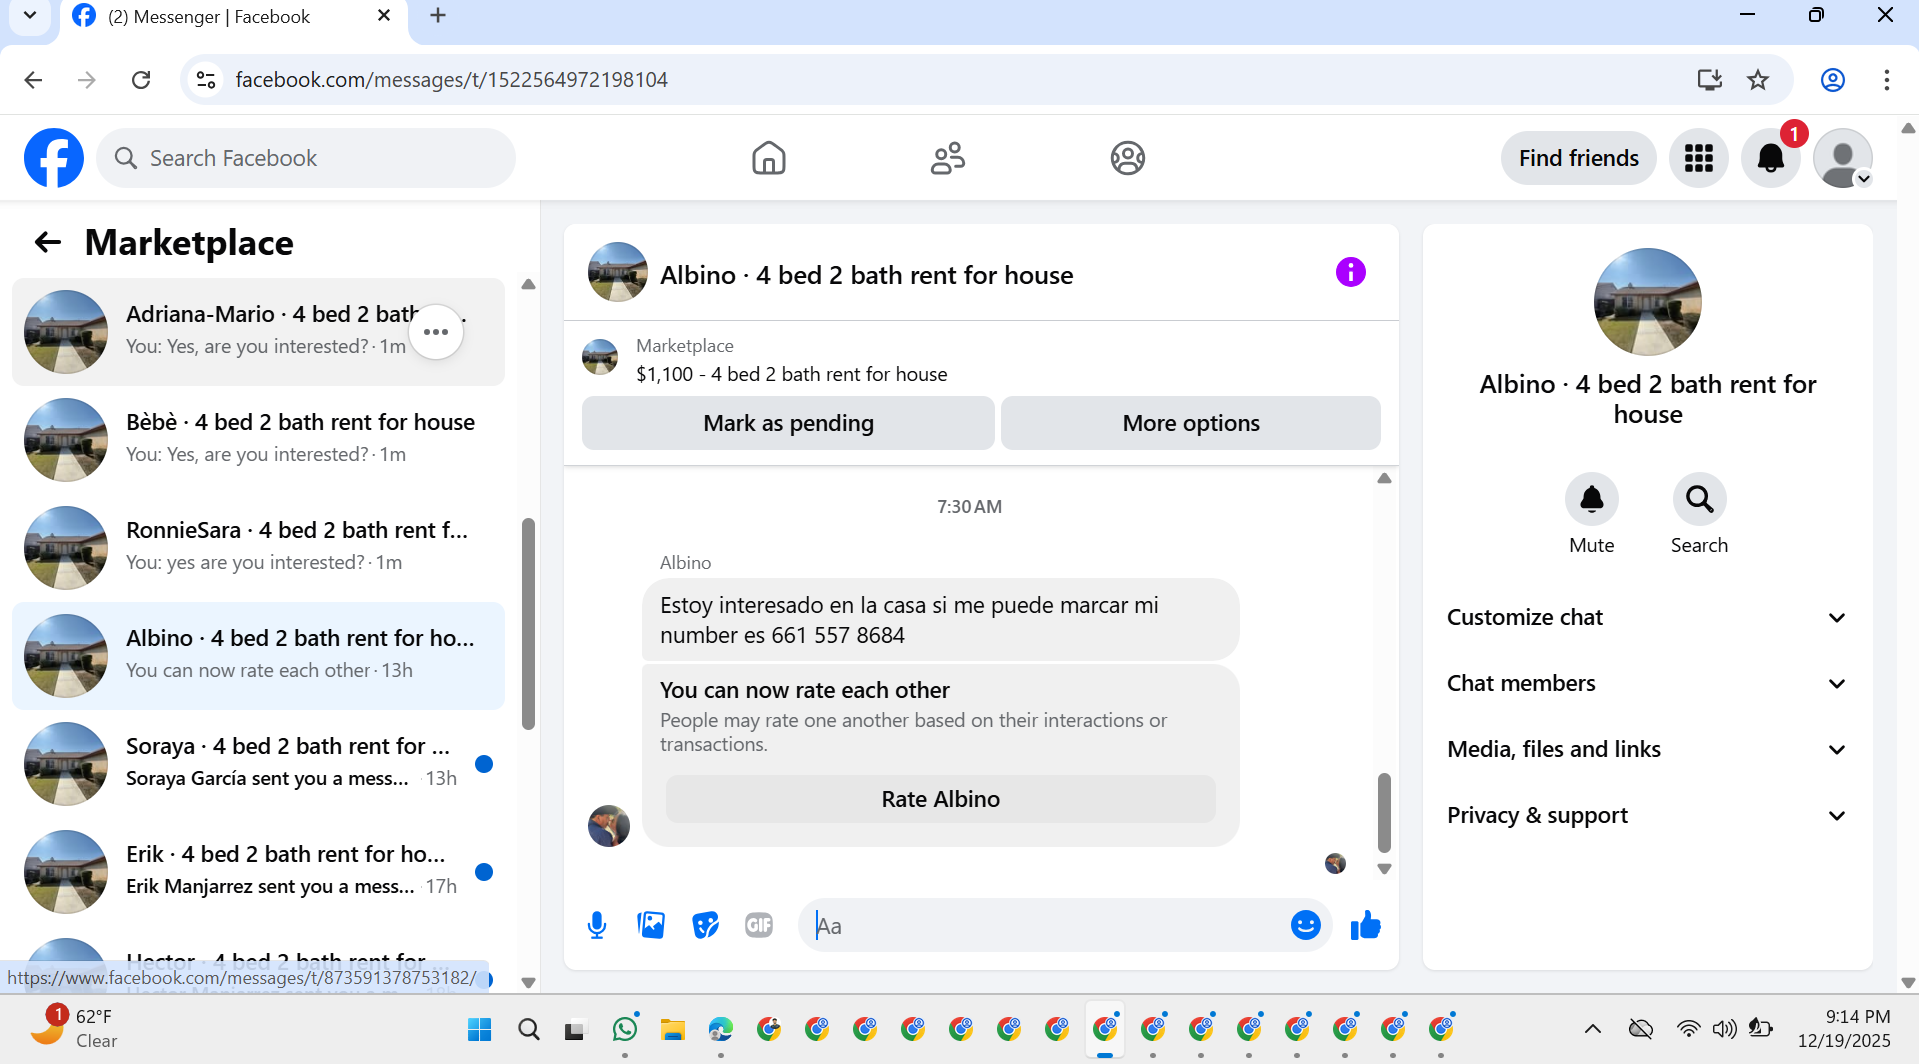Focus the Search Facebook field

[x=306, y=158]
